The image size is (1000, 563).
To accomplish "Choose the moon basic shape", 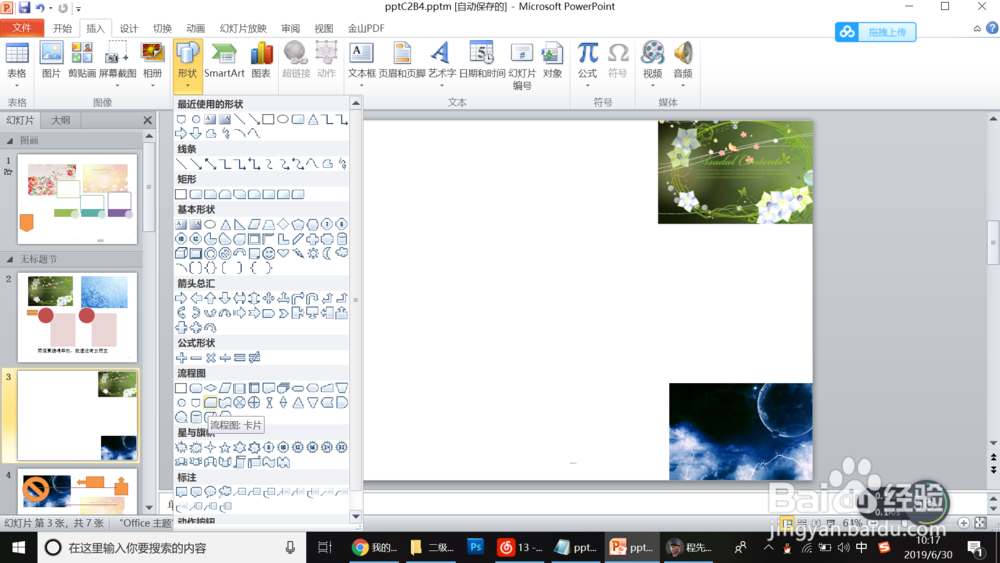I will point(327,253).
